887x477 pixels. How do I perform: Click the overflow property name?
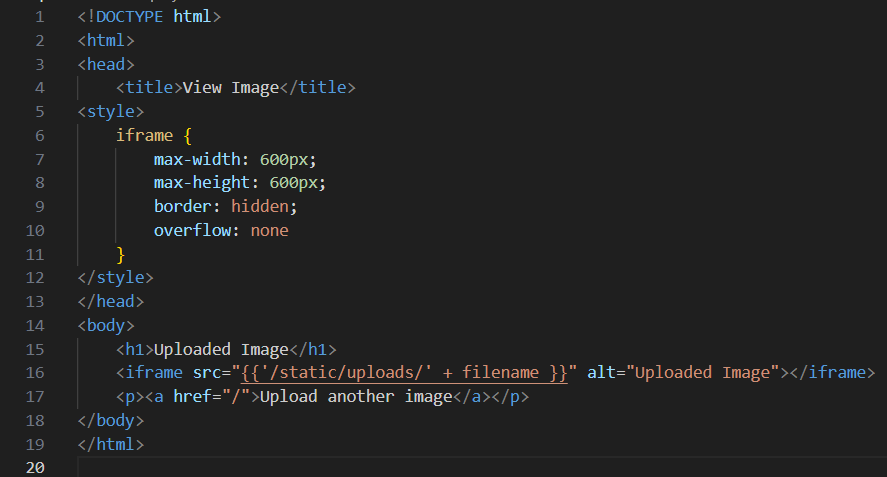[192, 231]
